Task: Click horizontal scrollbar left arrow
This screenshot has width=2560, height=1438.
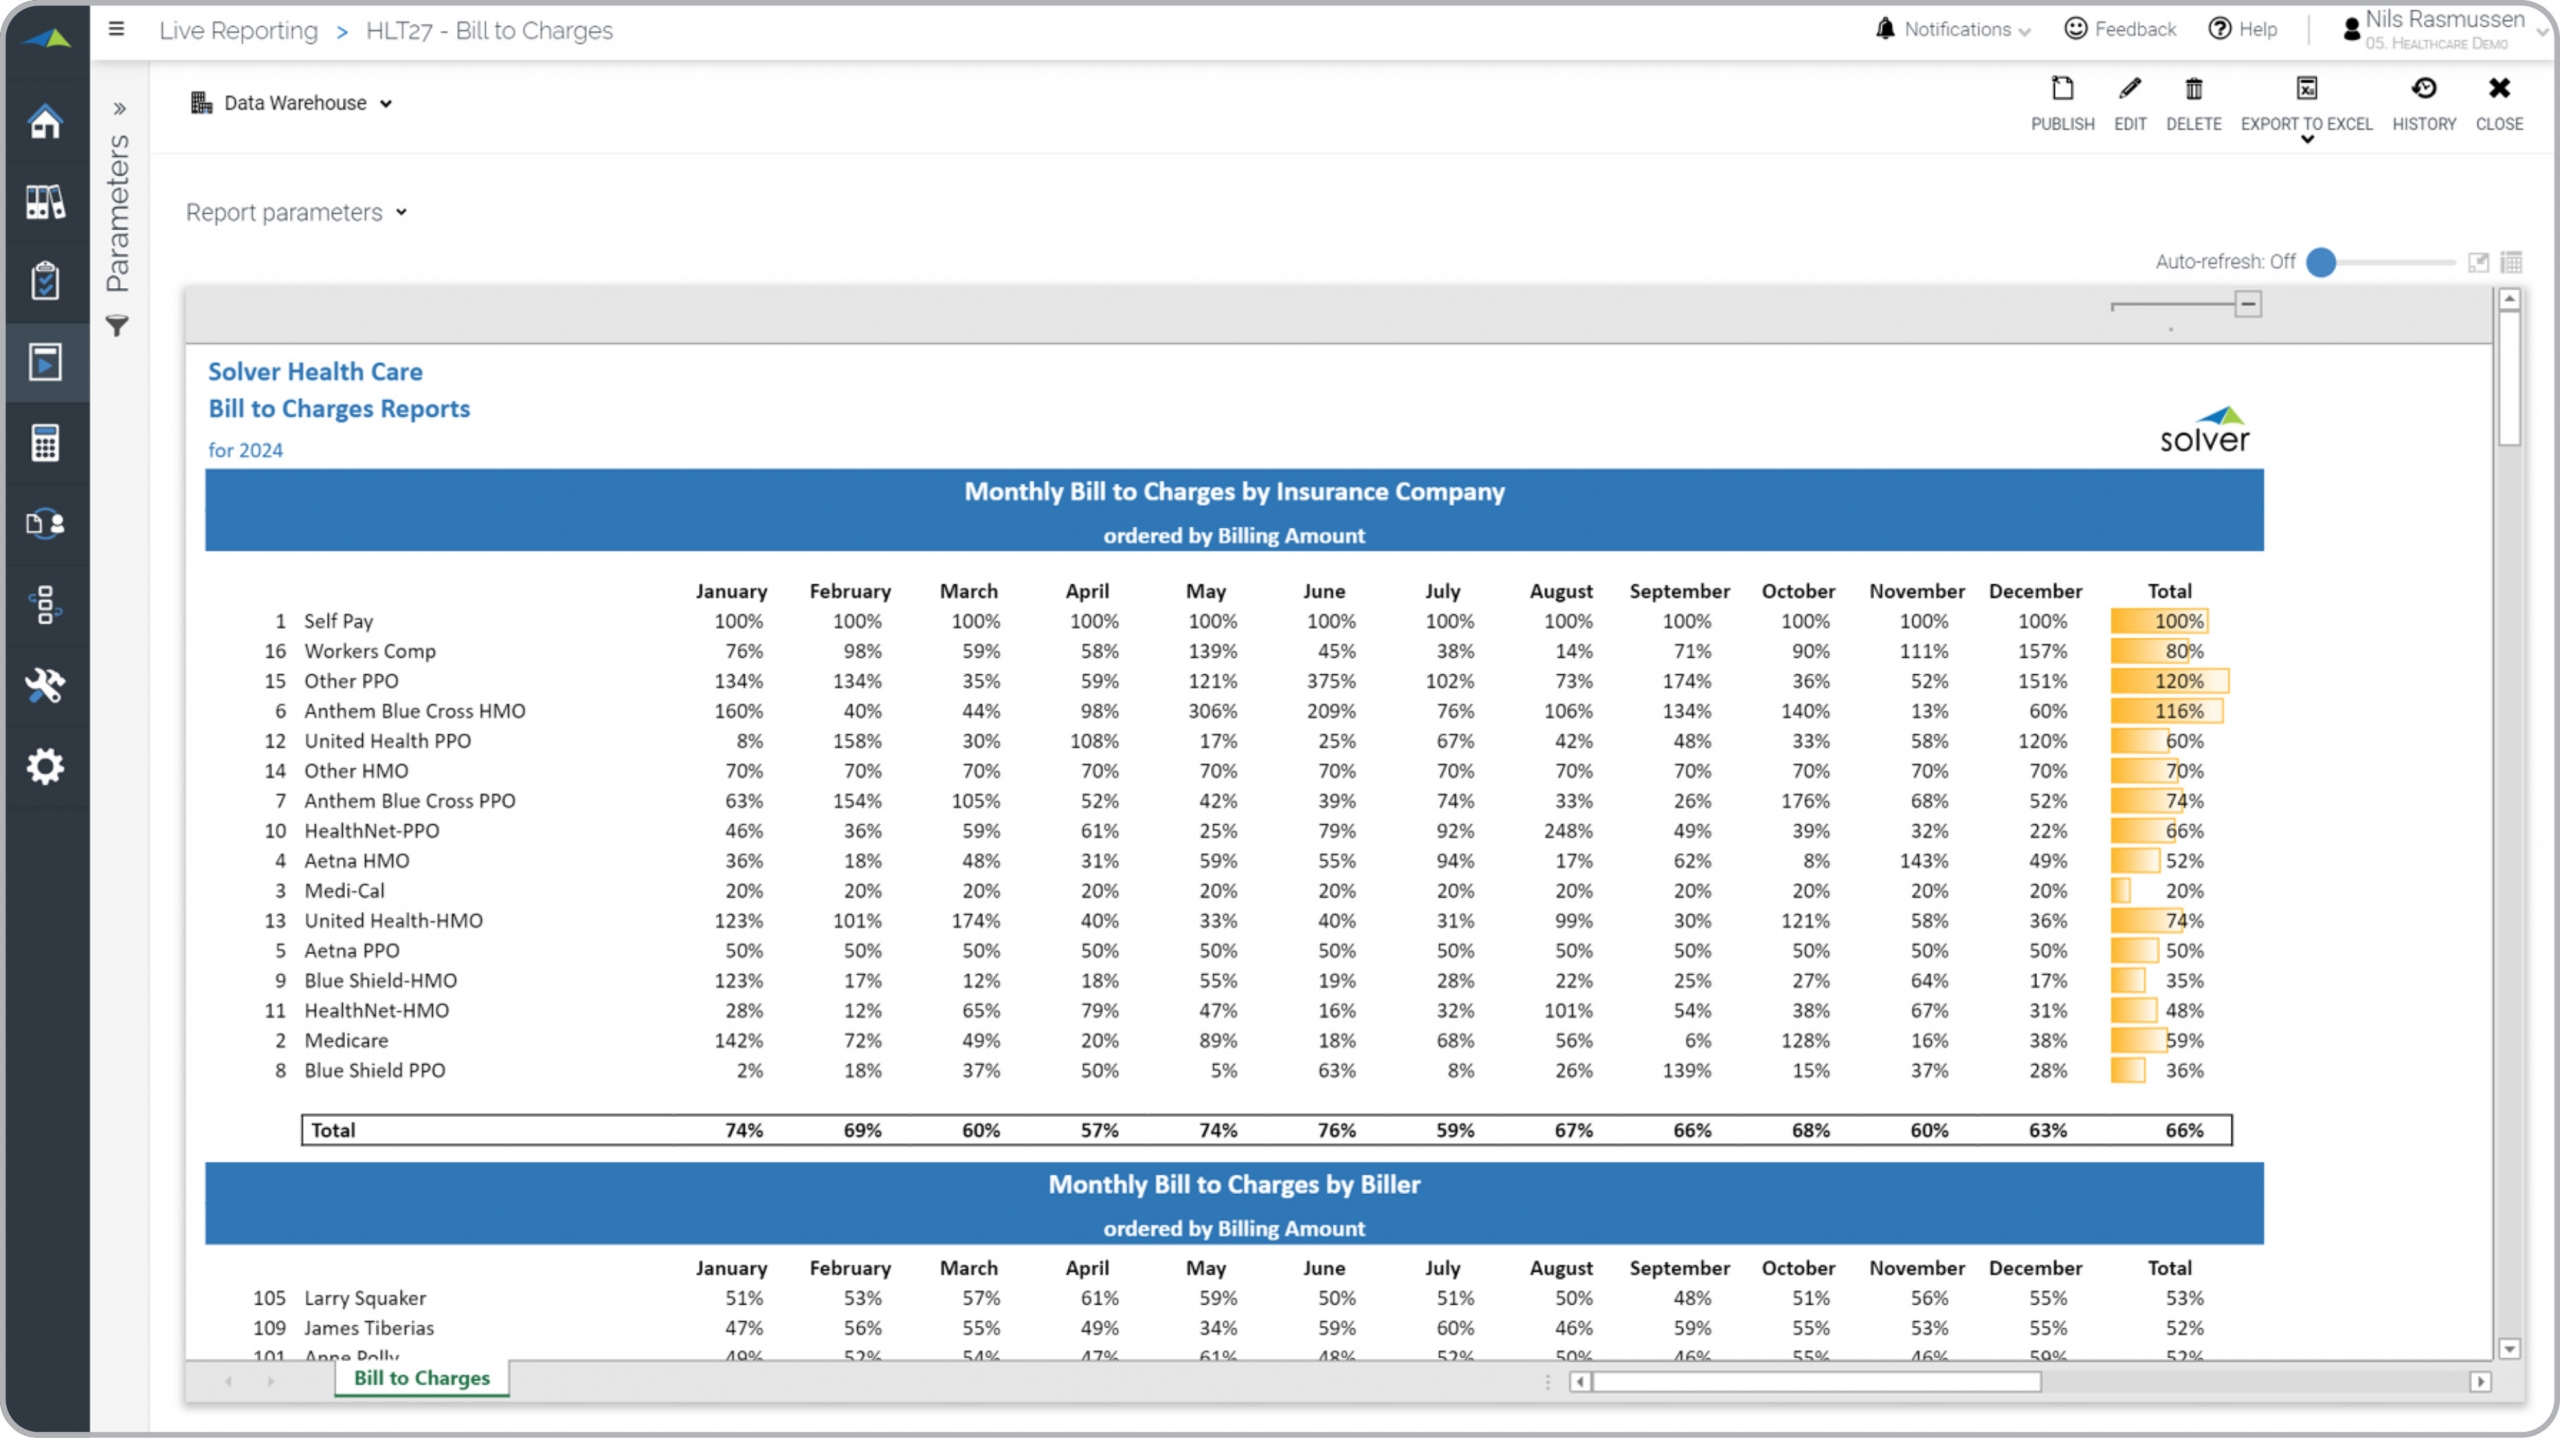Action: 1580,1382
